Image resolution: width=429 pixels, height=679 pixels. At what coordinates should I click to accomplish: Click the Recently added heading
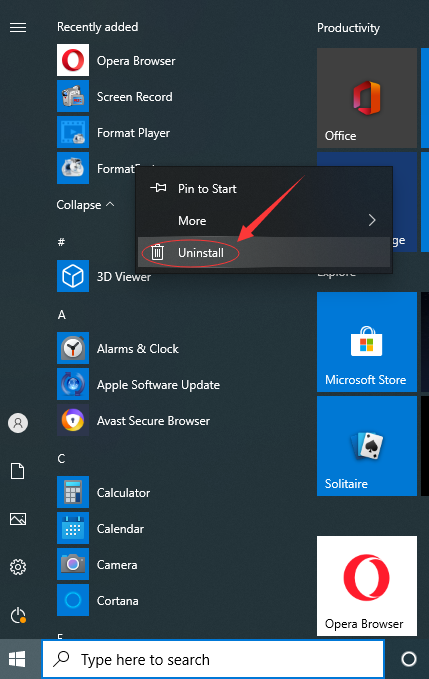tap(97, 27)
